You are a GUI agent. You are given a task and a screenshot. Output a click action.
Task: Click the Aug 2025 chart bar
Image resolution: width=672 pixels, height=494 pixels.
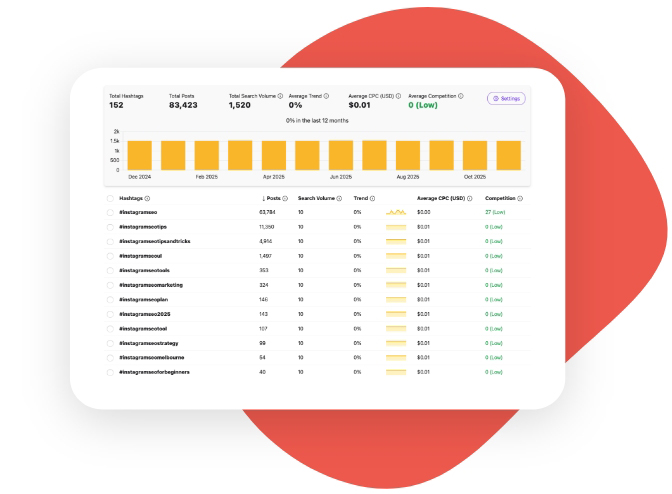coord(408,156)
